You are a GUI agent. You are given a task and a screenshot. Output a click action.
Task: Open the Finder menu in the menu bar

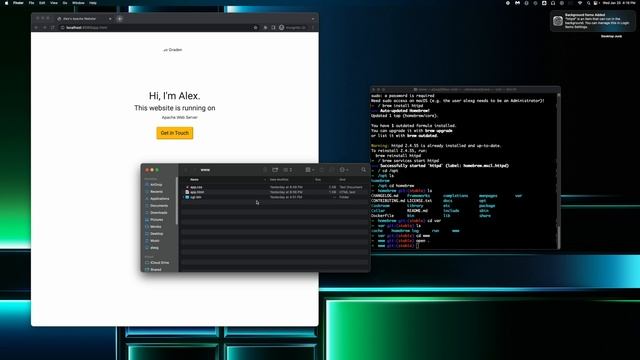(18, 3)
